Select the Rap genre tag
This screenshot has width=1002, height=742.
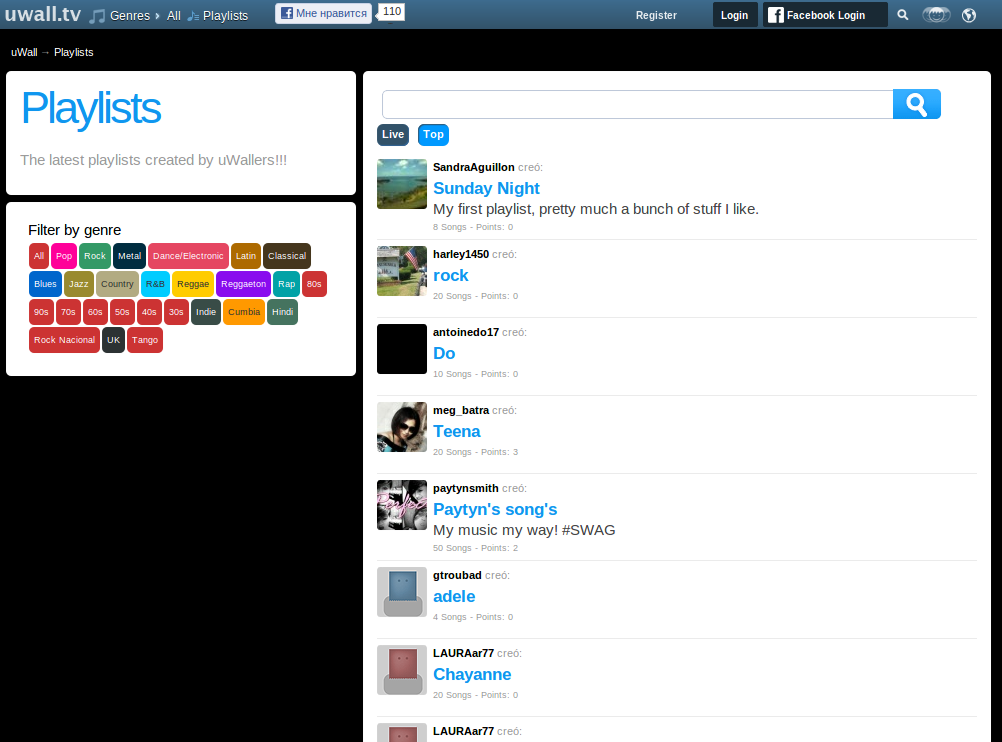click(x=286, y=284)
